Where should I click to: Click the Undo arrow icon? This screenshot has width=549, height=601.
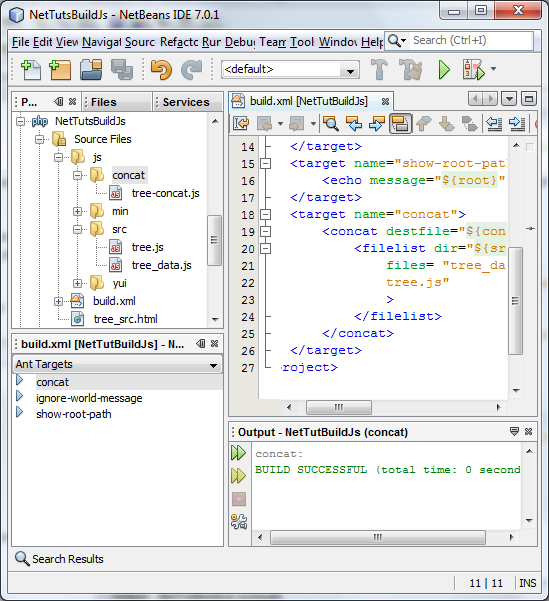[x=161, y=70]
